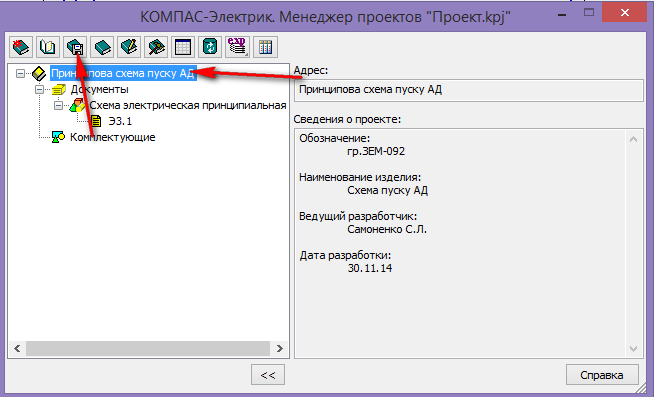Click project info scrollbar down arrow
The height and width of the screenshot is (397, 654).
[x=633, y=348]
